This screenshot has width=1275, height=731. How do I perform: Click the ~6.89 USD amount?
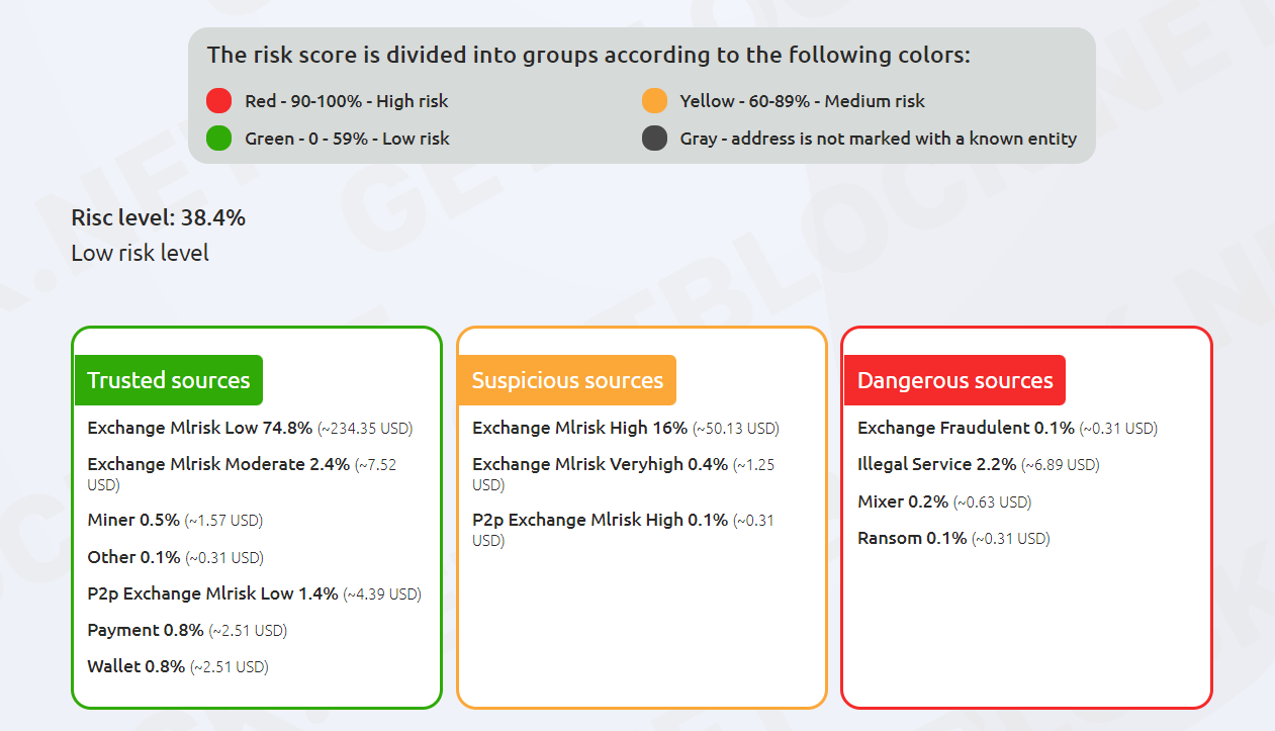1060,465
